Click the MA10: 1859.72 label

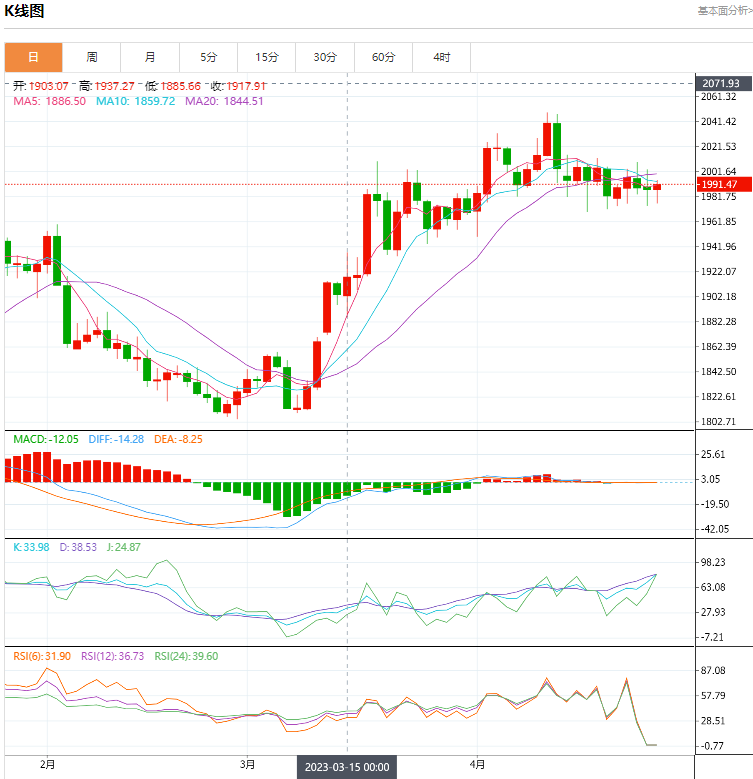pyautogui.click(x=136, y=101)
